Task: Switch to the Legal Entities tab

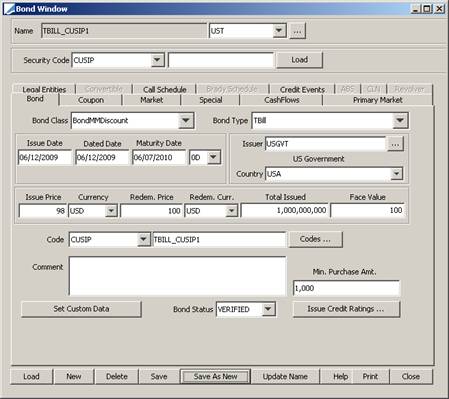Action: click(x=44, y=89)
